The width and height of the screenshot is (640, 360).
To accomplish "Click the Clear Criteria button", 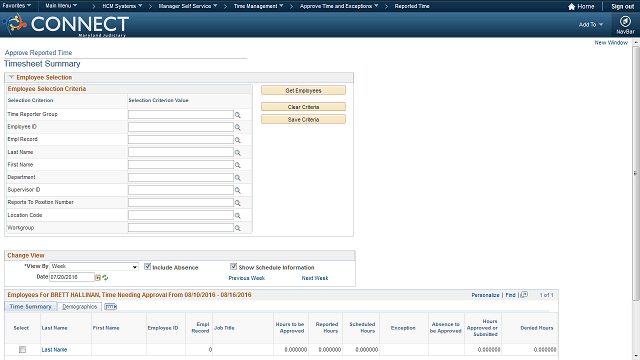I will click(303, 107).
